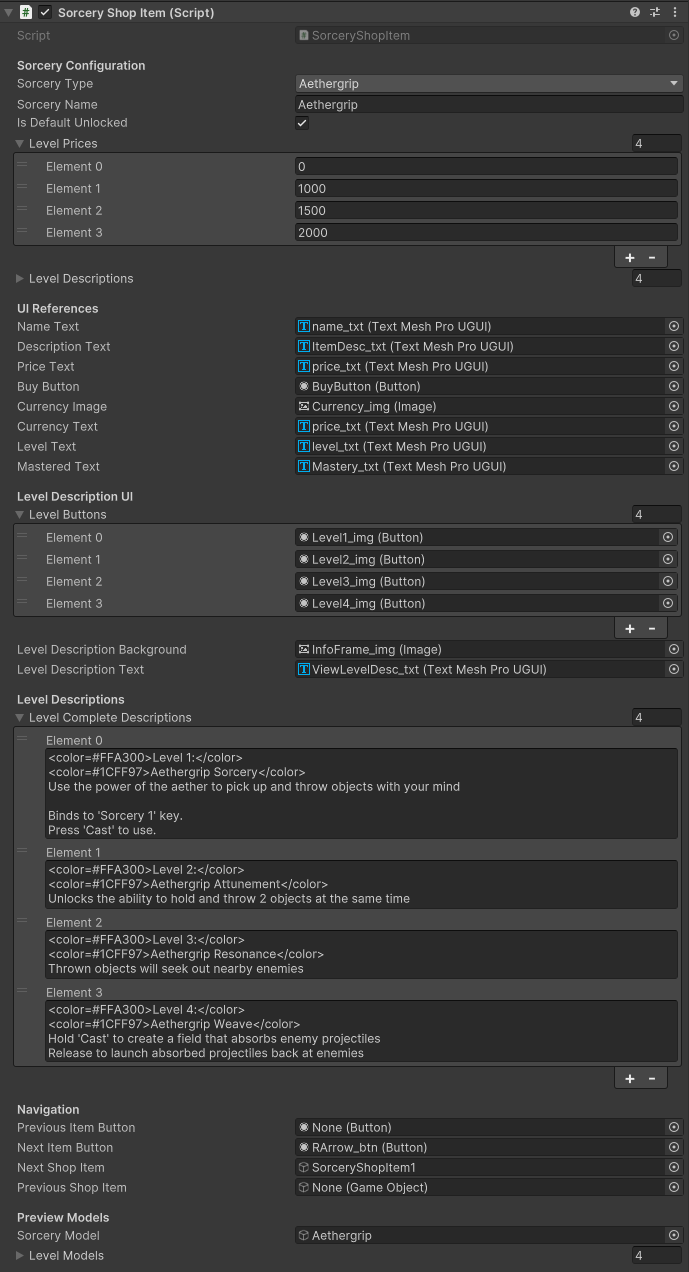Remove element from Level Buttons list
This screenshot has width=689, height=1272.
click(x=652, y=629)
